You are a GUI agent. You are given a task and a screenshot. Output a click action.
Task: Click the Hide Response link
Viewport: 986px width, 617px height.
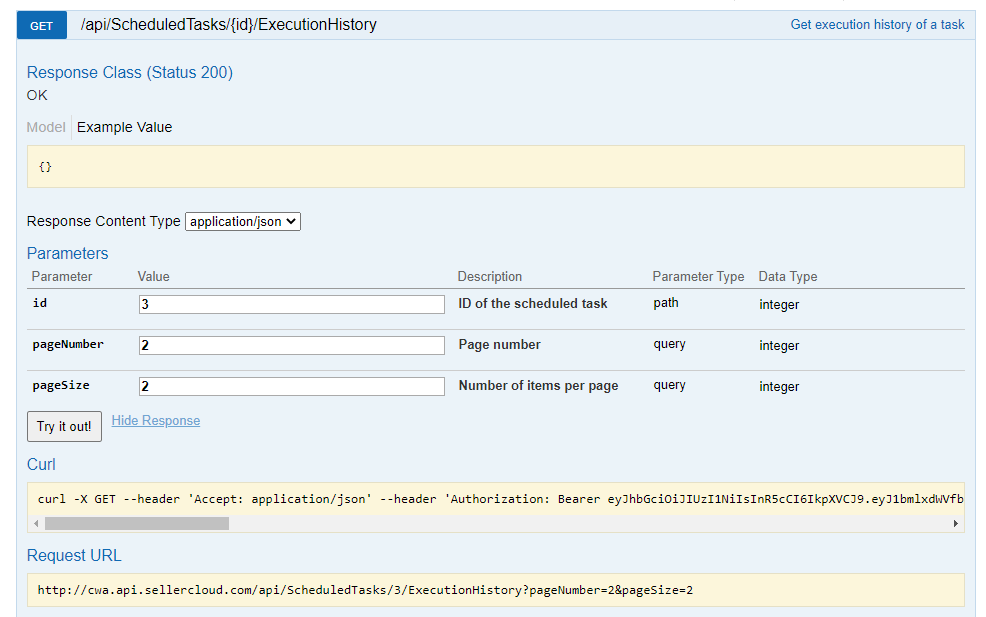(156, 420)
